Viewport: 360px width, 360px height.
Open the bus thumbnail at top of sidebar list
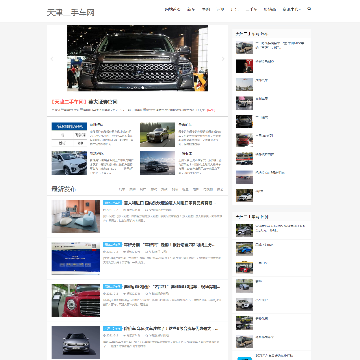pyautogui.click(x=244, y=48)
